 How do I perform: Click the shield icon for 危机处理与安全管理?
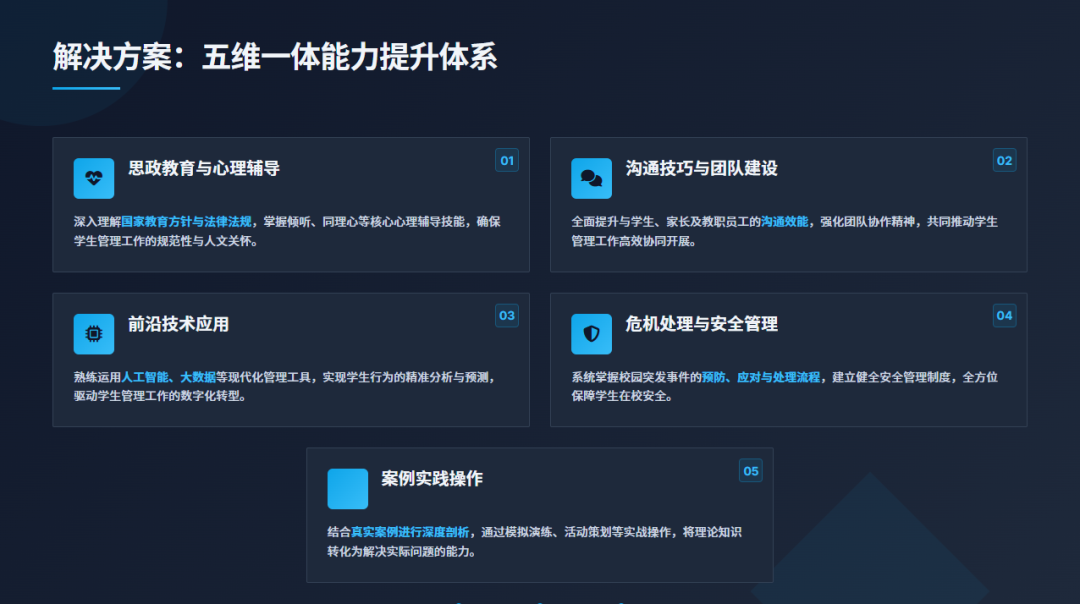click(591, 333)
